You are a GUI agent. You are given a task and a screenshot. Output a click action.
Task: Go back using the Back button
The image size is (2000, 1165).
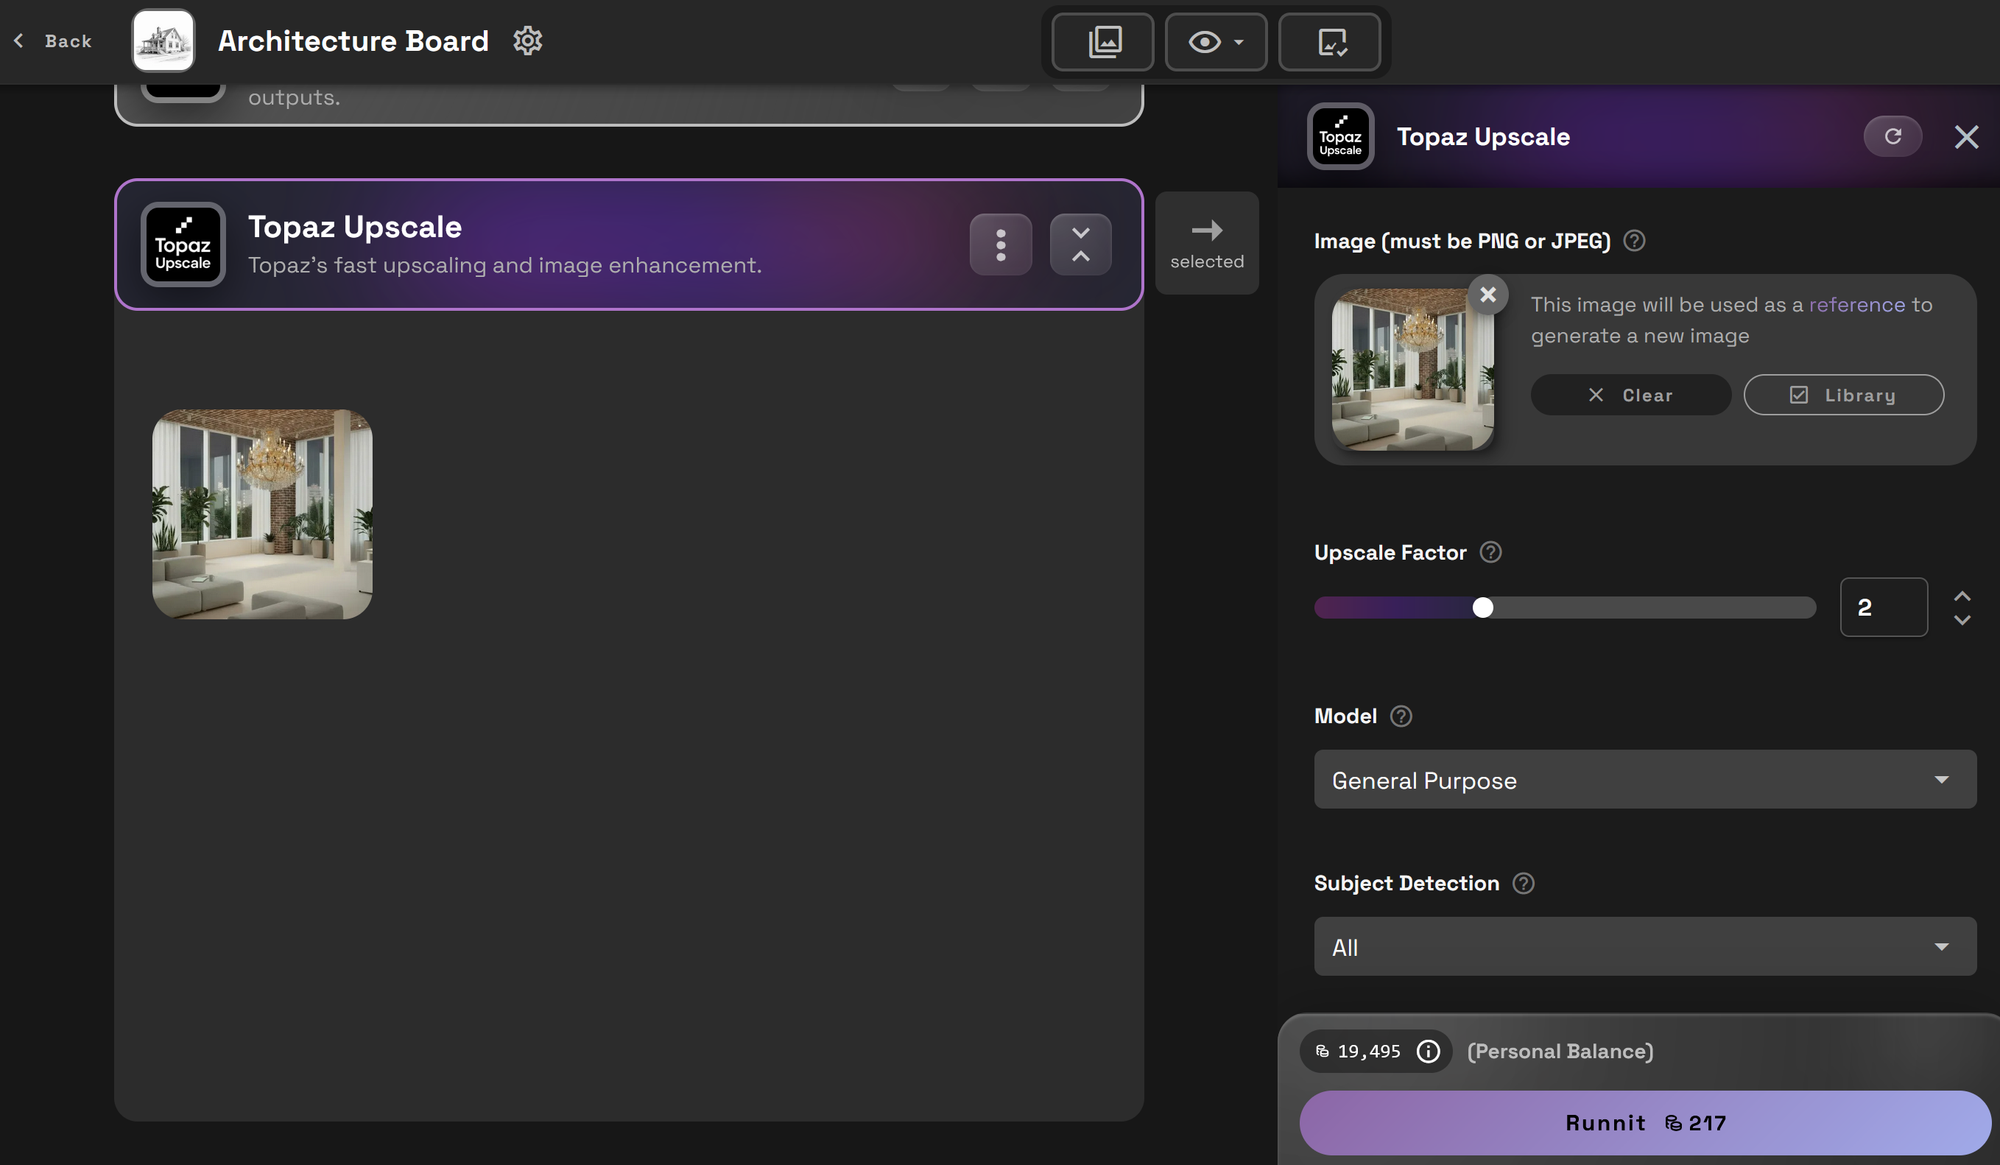coord(53,41)
